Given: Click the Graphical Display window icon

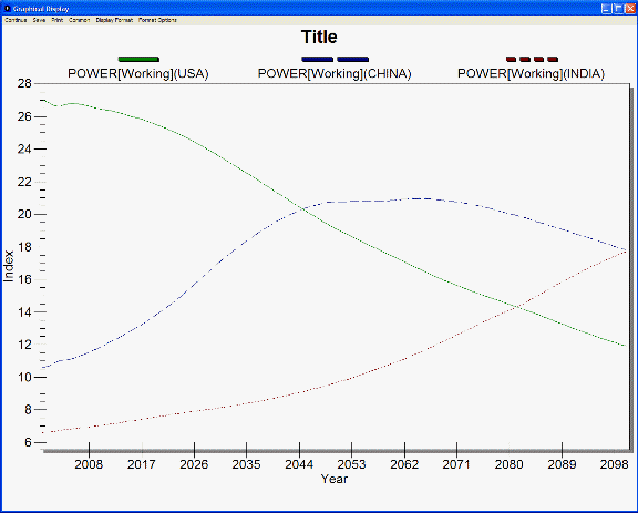Looking at the screenshot, I should click(x=7, y=7).
